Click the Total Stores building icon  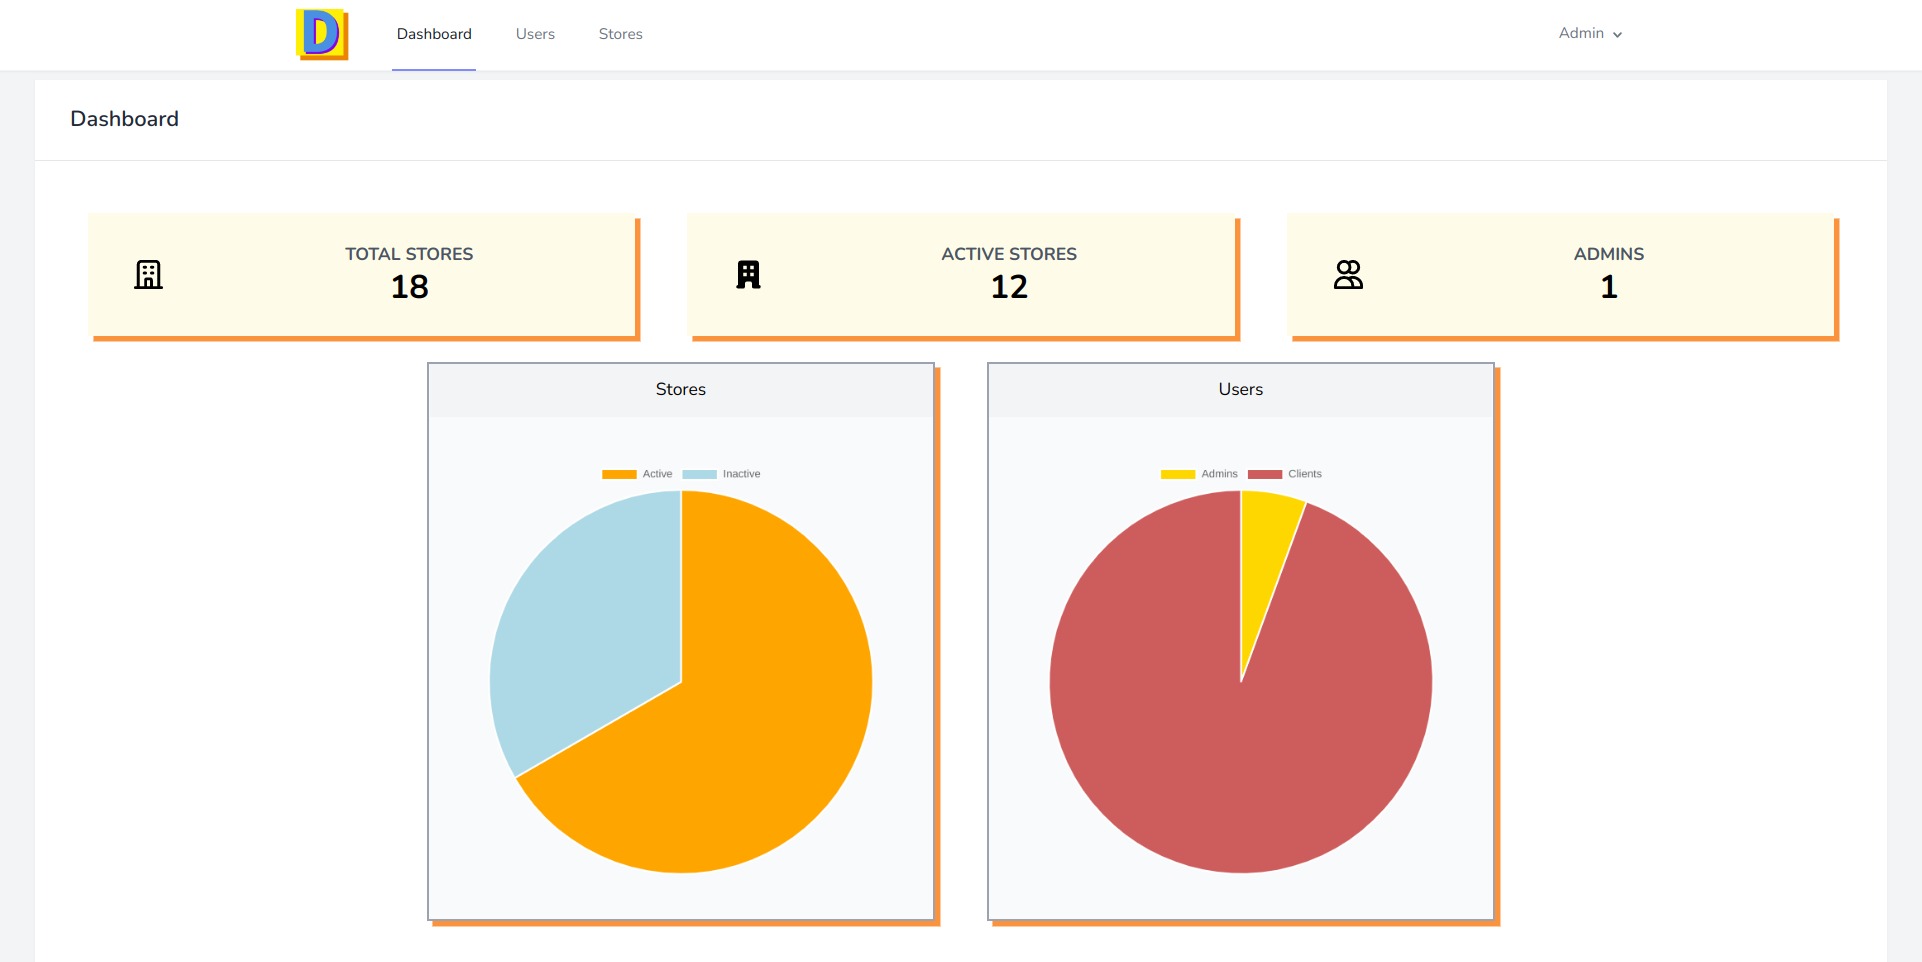[x=148, y=274]
